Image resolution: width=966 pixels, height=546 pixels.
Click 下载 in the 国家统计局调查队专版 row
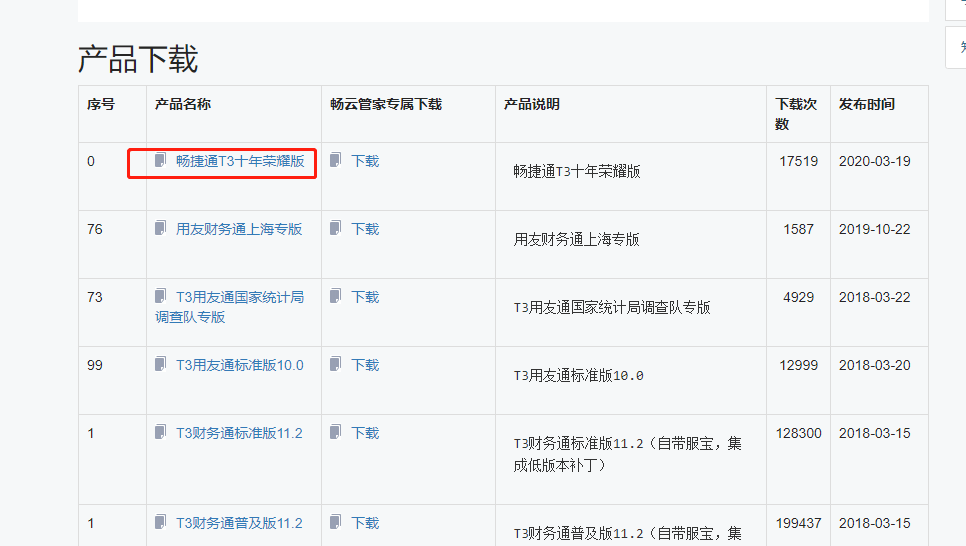[365, 297]
